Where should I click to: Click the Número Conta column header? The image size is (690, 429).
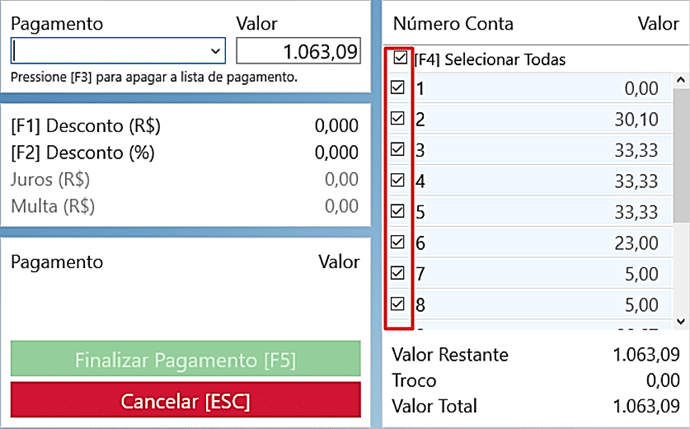(x=453, y=23)
